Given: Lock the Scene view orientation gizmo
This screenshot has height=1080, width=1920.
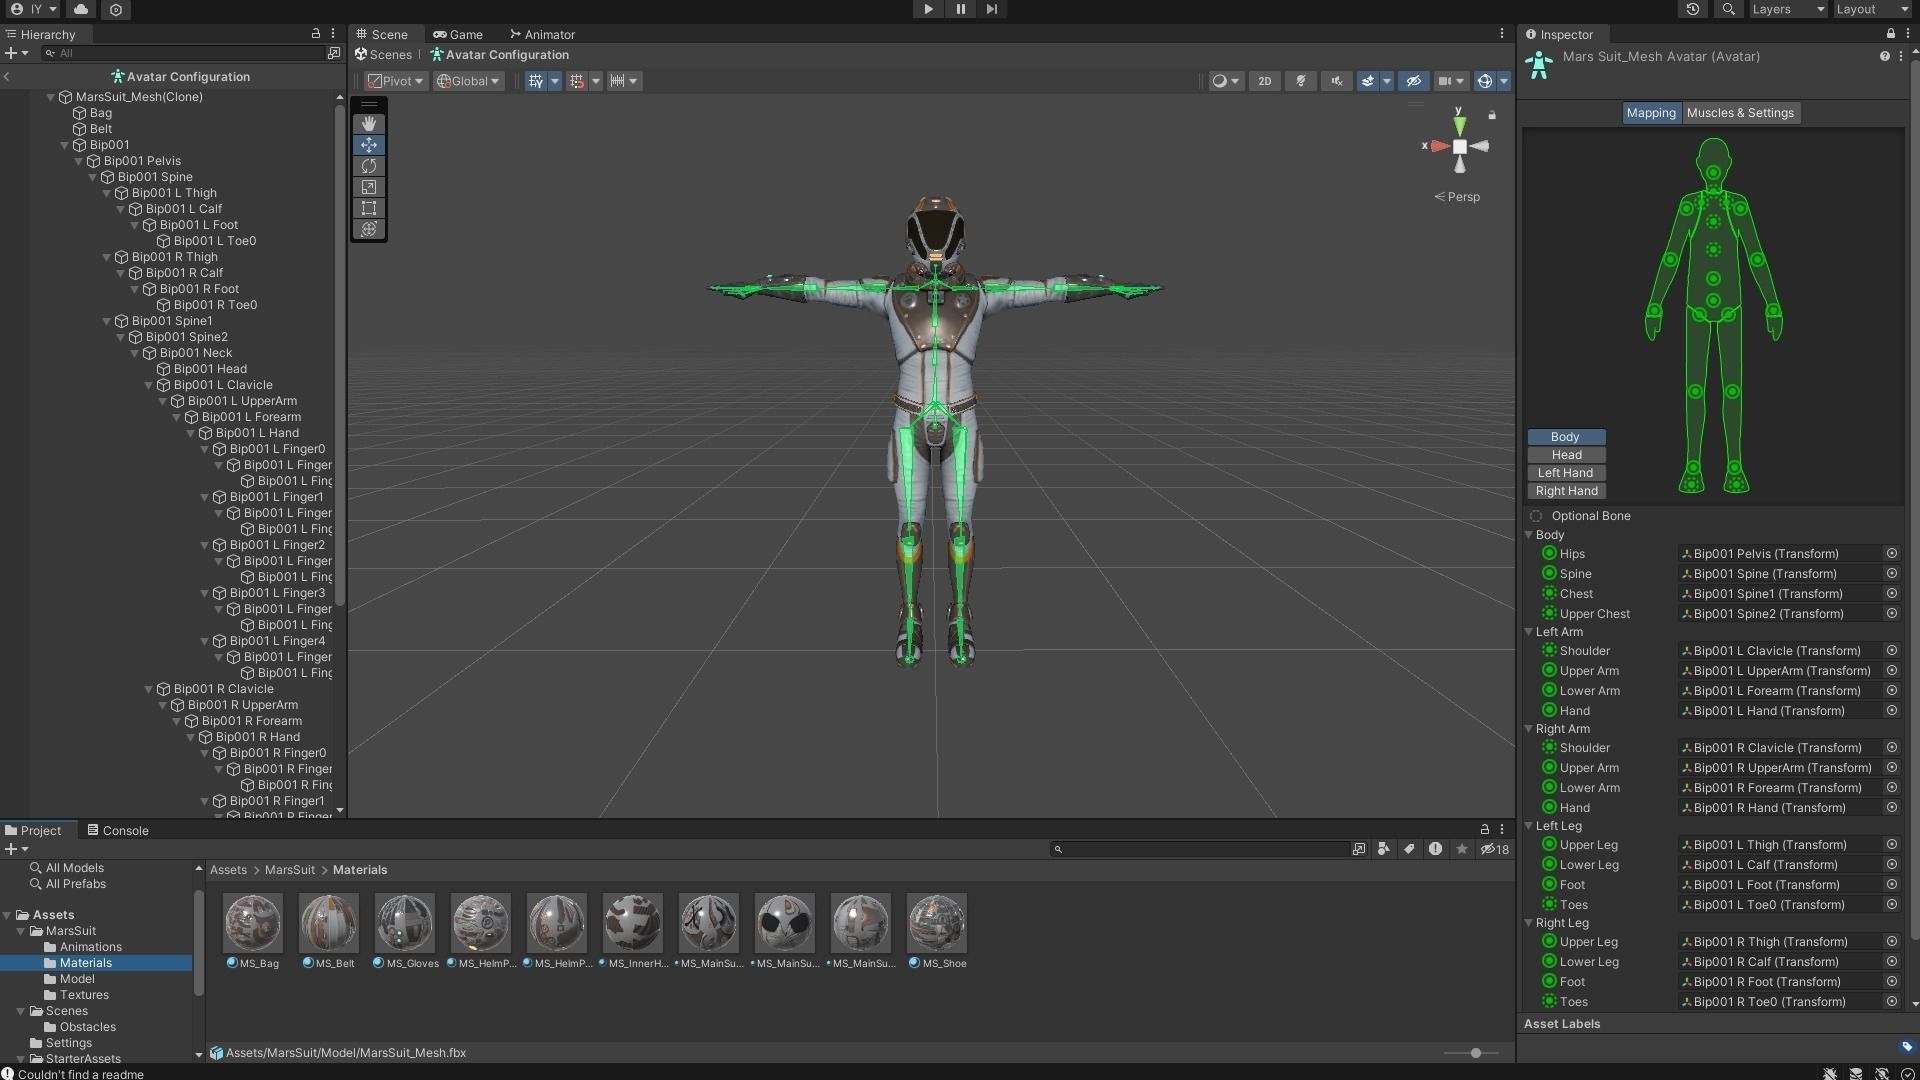Looking at the screenshot, I should pos(1492,115).
